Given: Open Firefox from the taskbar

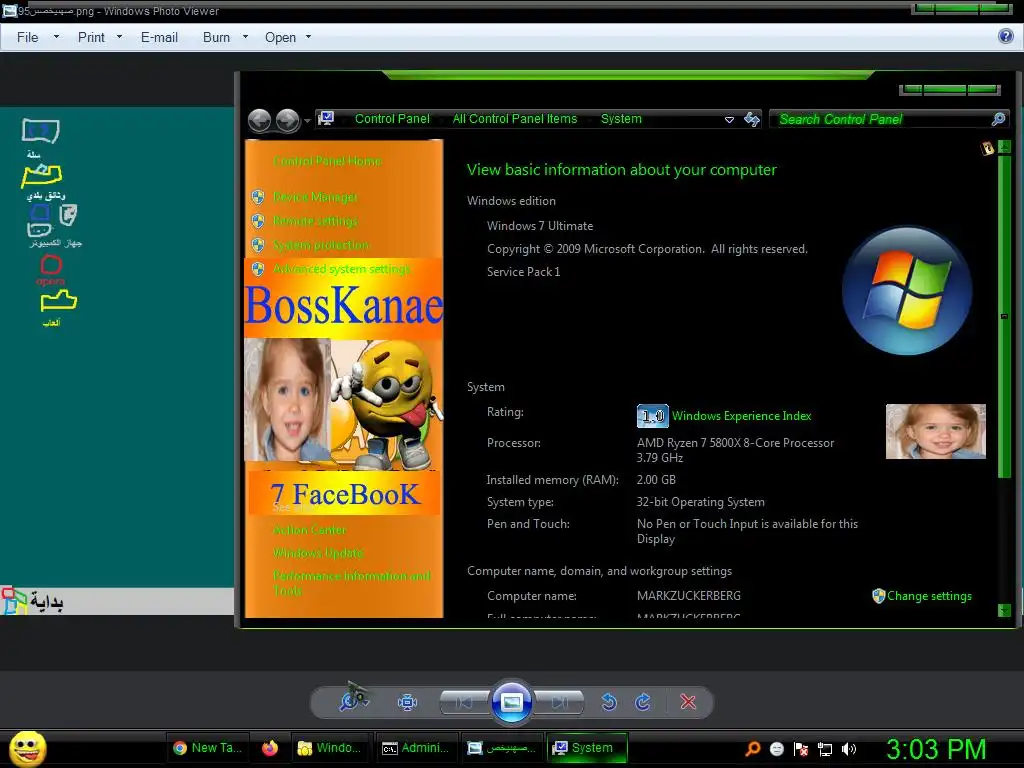Looking at the screenshot, I should [x=270, y=748].
